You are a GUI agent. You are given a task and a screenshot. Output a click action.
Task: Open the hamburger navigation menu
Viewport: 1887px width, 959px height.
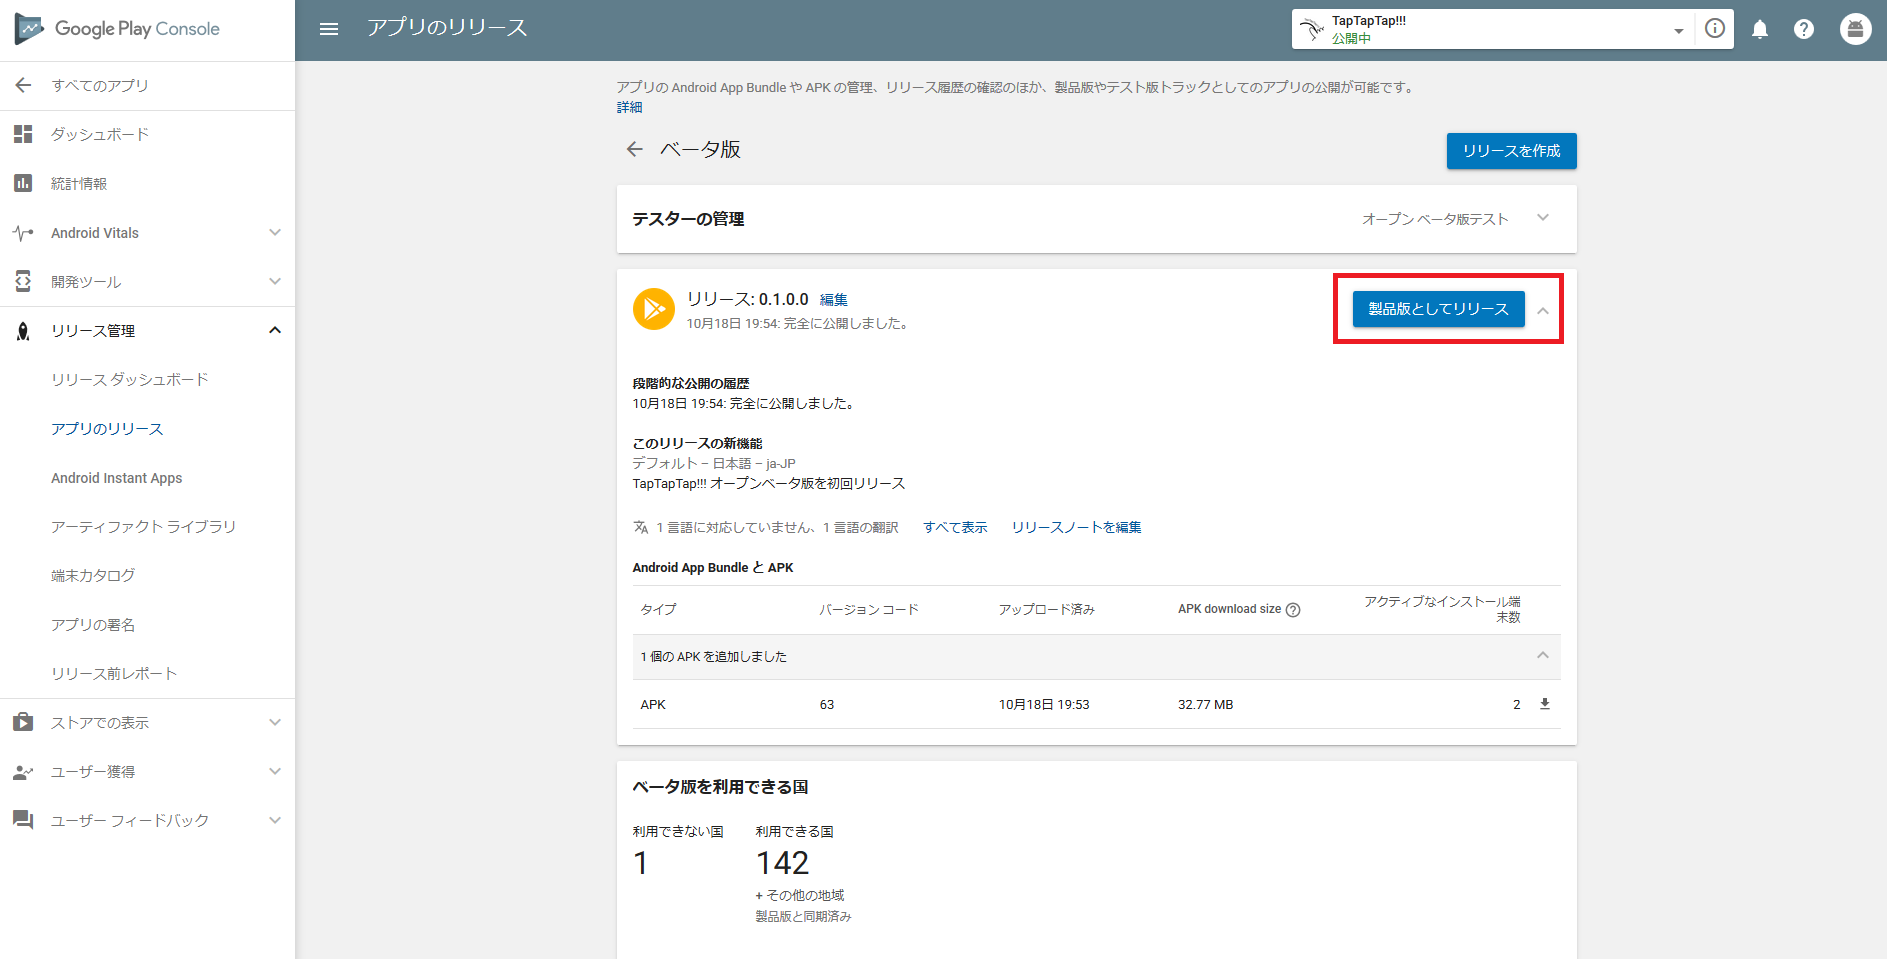pos(329,29)
